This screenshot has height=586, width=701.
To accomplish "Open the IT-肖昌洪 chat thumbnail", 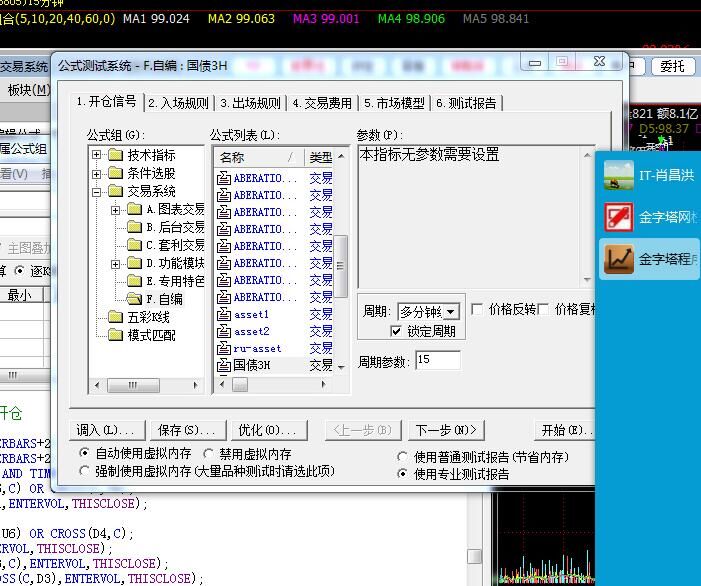I will pos(619,175).
